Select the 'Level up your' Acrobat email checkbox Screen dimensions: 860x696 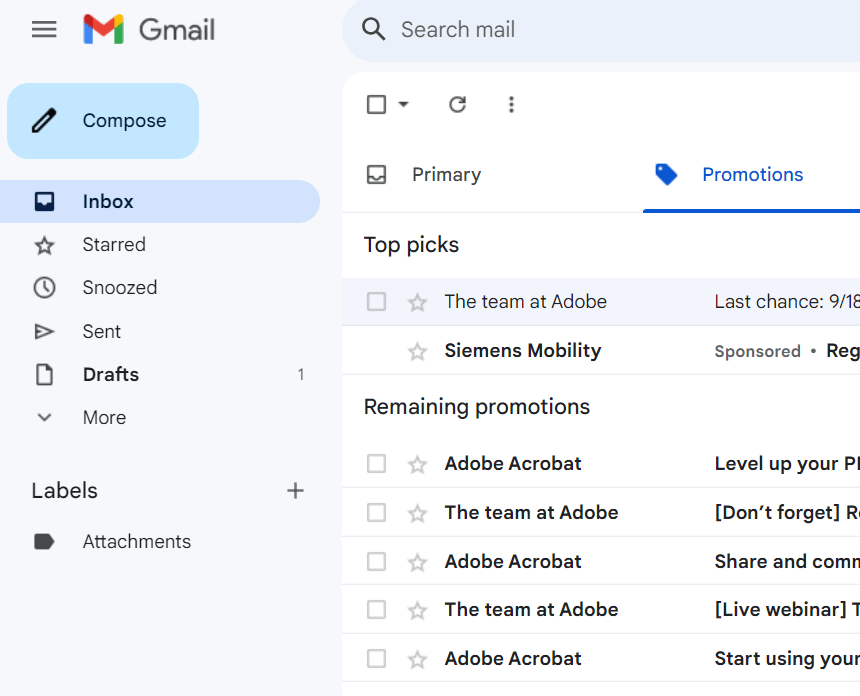pyautogui.click(x=376, y=464)
